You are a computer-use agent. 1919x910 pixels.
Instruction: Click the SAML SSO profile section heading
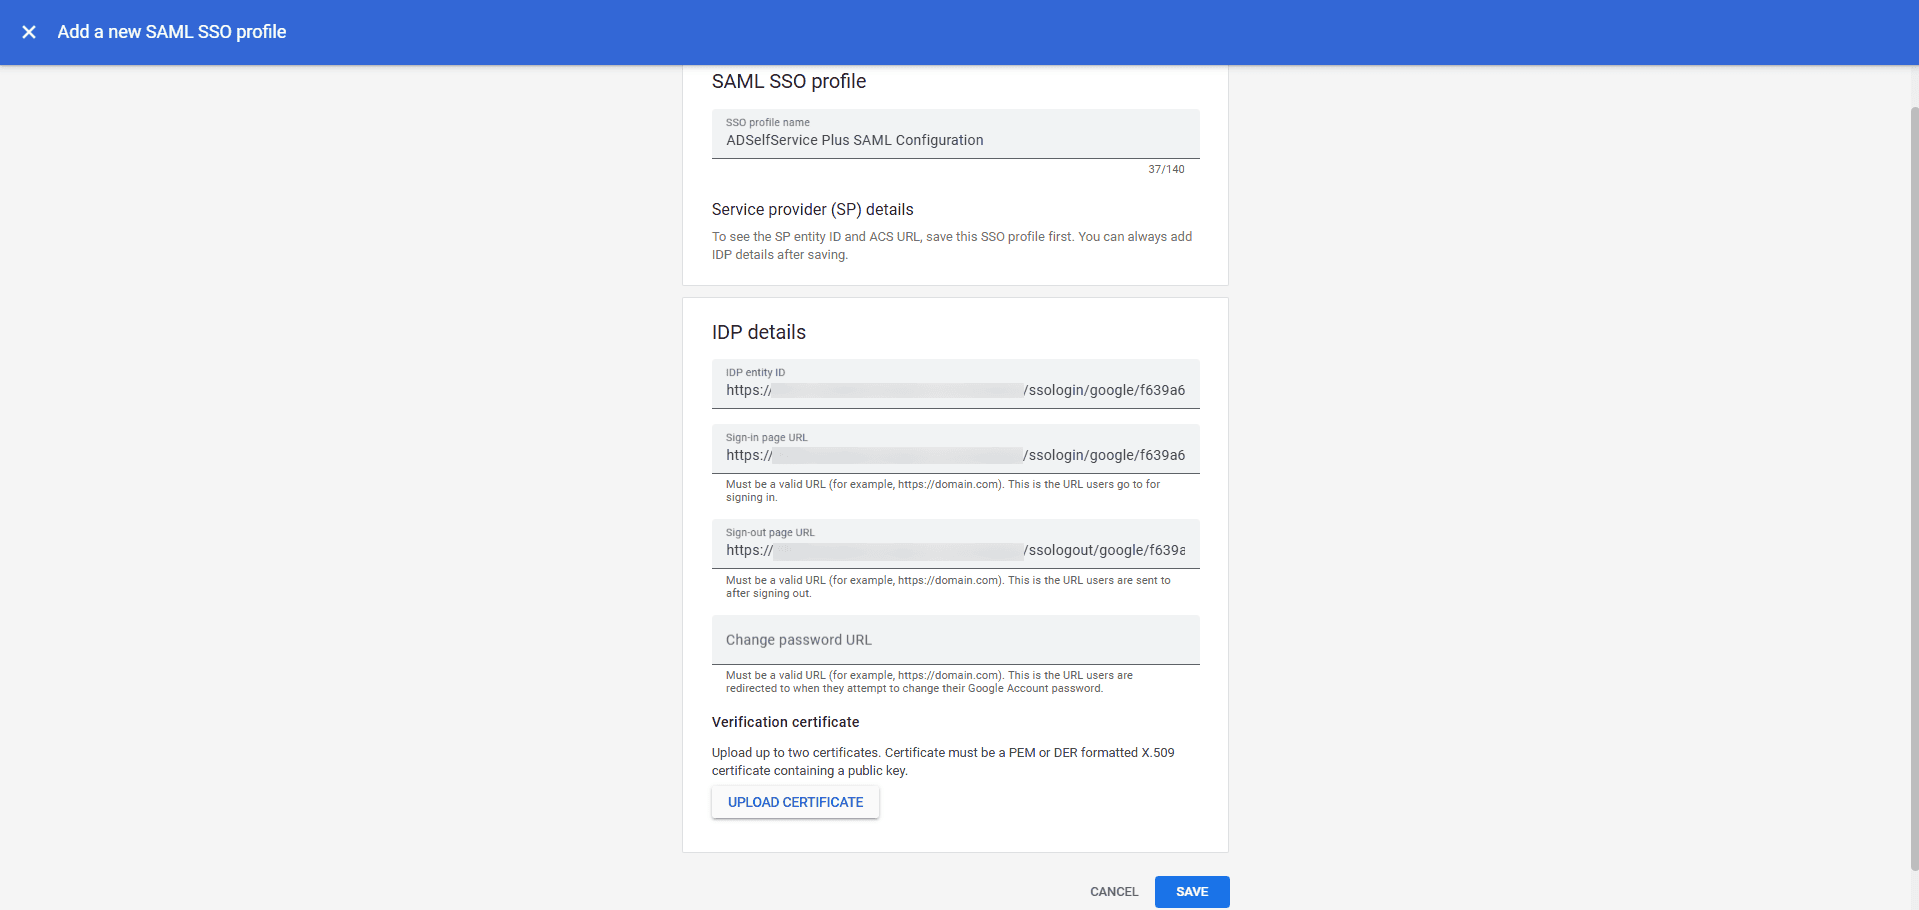[789, 81]
